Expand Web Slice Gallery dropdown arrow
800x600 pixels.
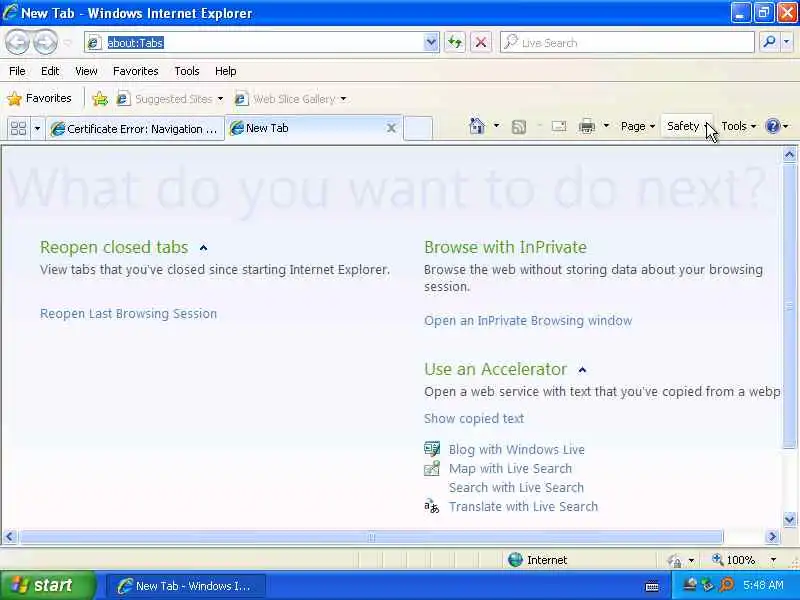(x=343, y=98)
